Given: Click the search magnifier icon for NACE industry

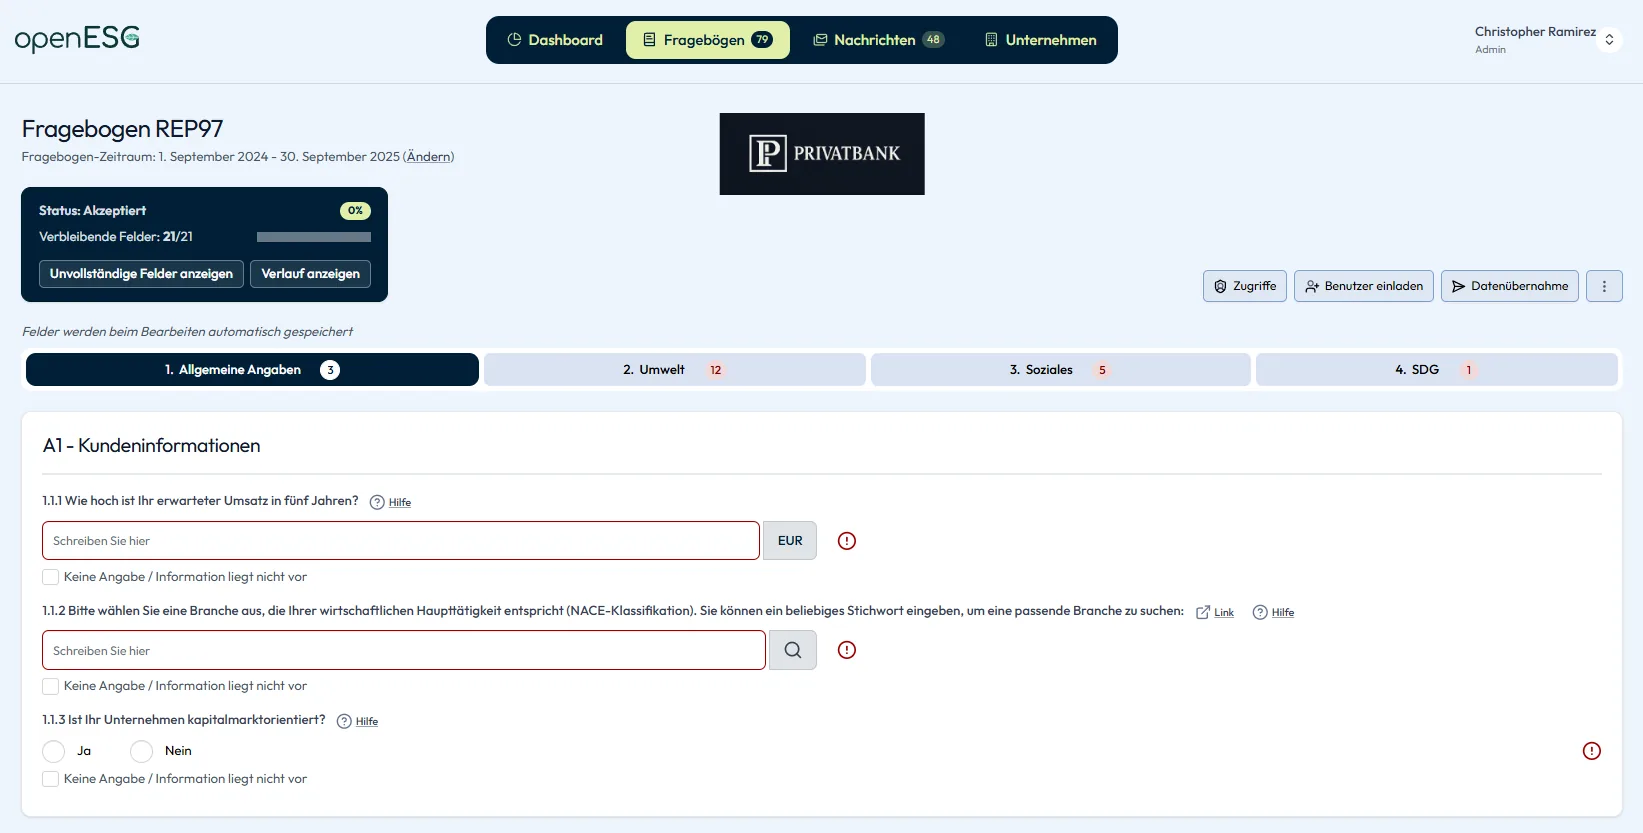Looking at the screenshot, I should coord(792,650).
